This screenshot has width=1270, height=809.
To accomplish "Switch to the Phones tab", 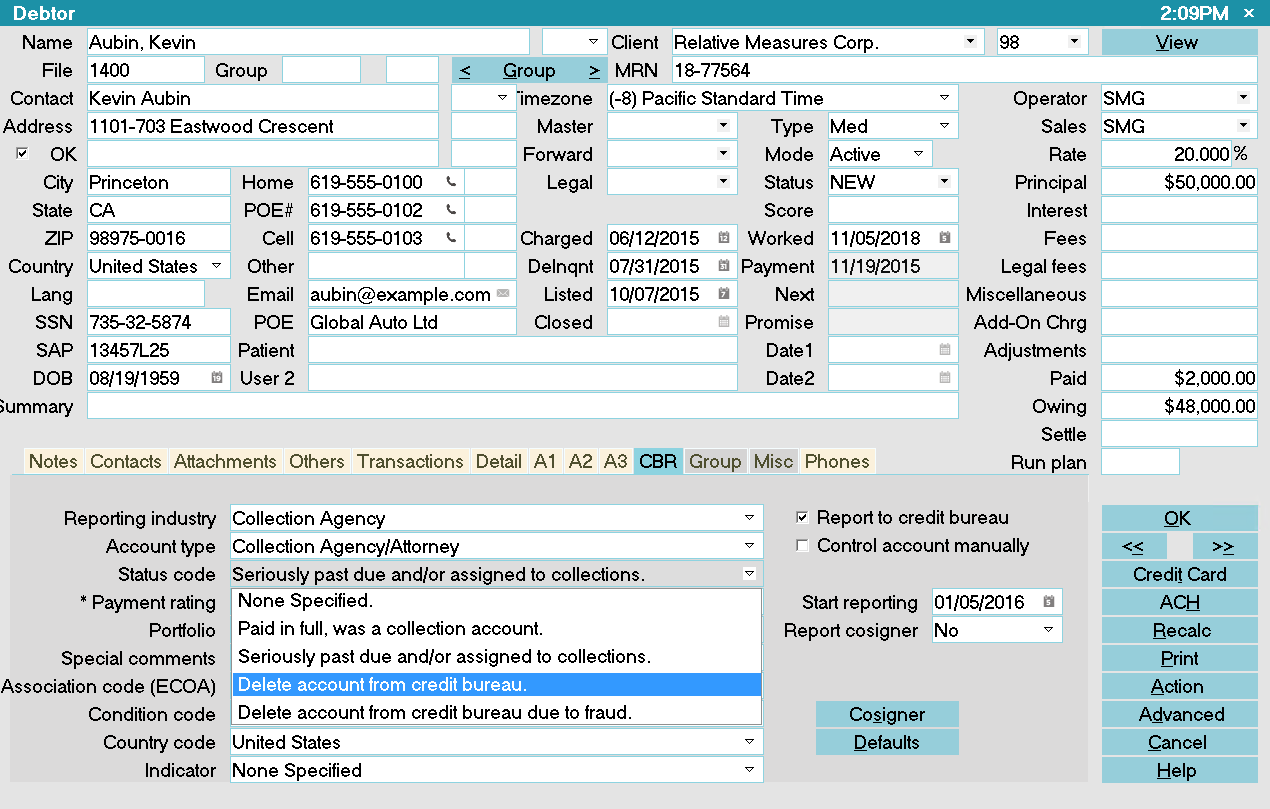I will pyautogui.click(x=837, y=461).
